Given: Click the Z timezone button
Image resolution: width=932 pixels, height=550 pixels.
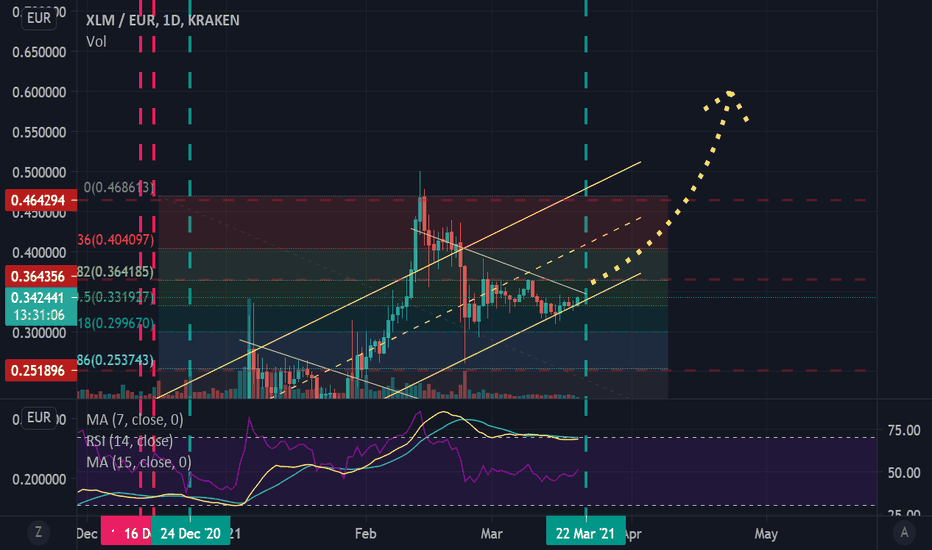Looking at the screenshot, I should click(x=39, y=532).
